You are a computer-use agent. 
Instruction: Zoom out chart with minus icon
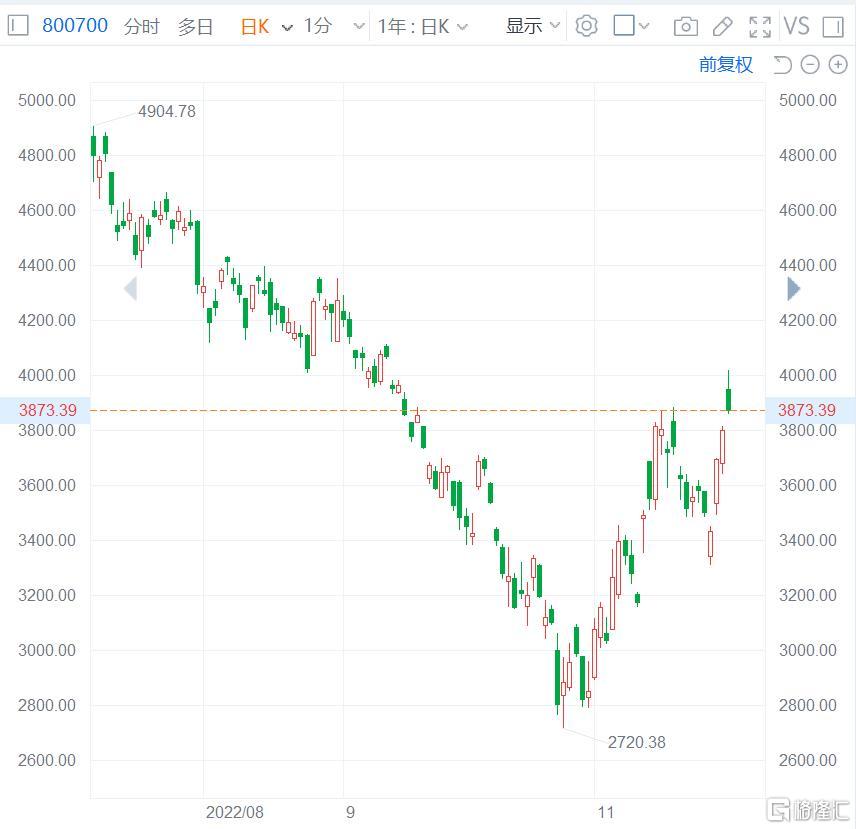pyautogui.click(x=810, y=65)
